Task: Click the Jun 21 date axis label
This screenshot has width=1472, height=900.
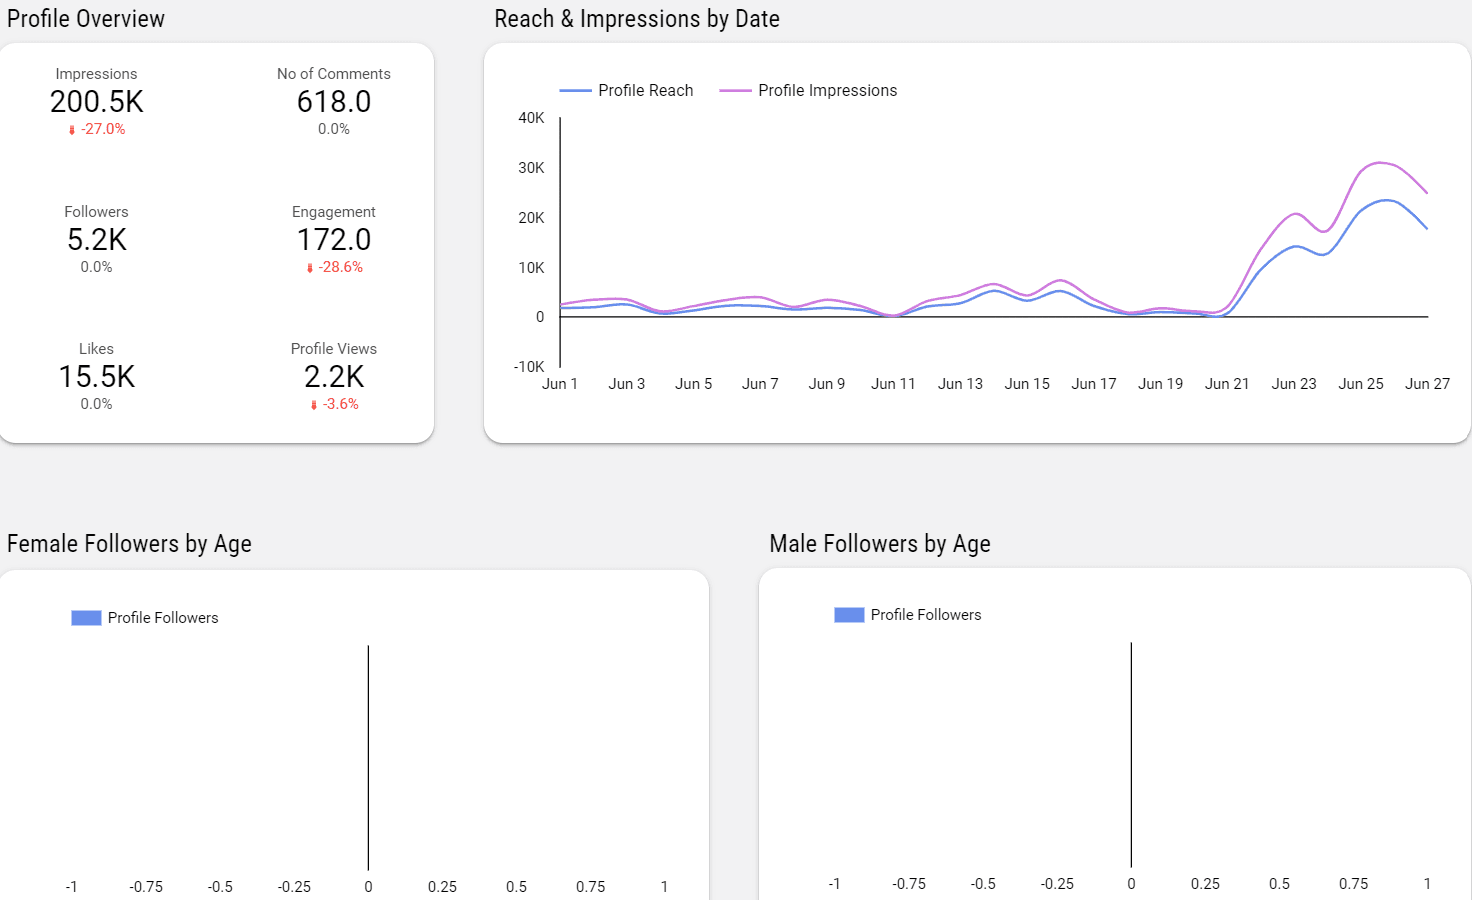Action: (x=1227, y=384)
